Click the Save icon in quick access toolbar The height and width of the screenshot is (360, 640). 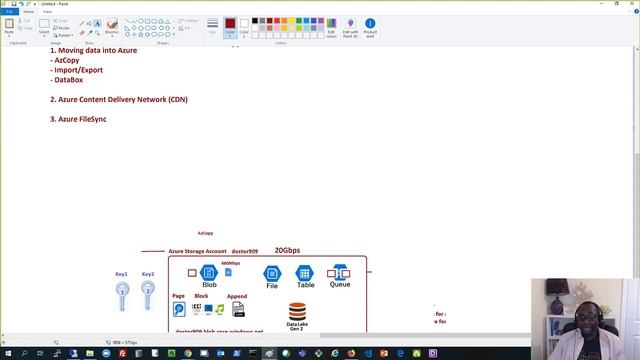pyautogui.click(x=13, y=4)
